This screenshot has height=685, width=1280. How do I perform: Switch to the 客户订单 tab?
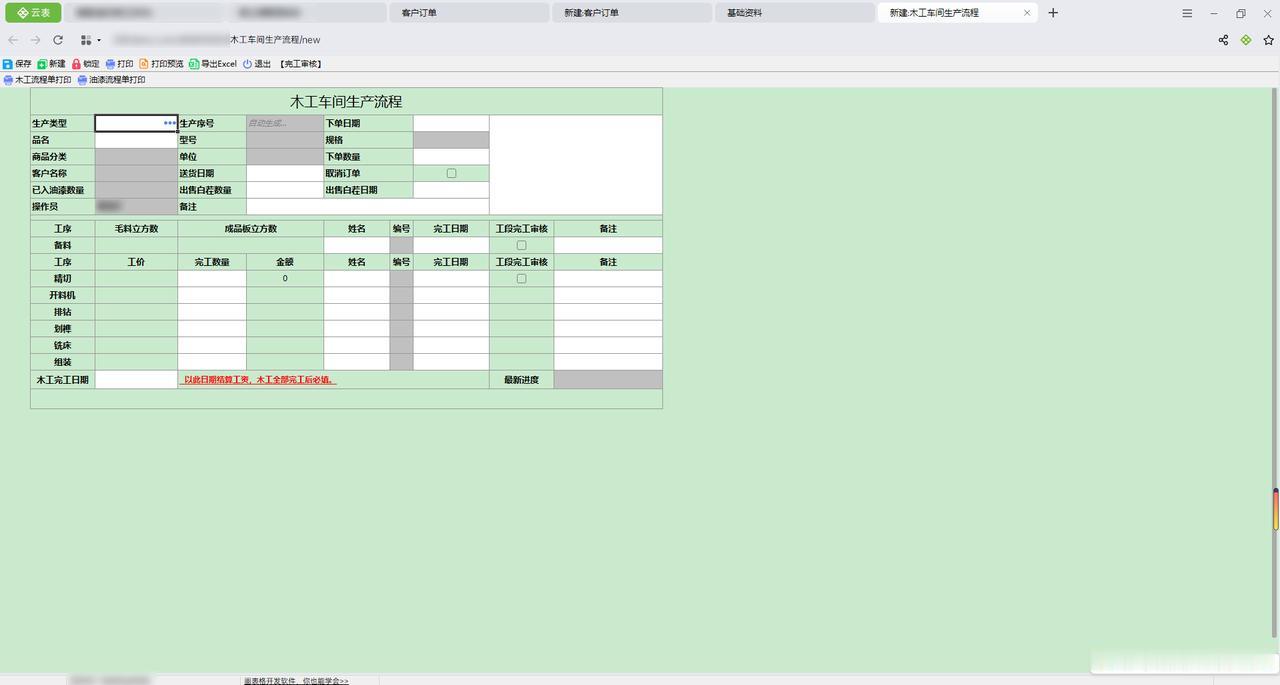tap(468, 13)
